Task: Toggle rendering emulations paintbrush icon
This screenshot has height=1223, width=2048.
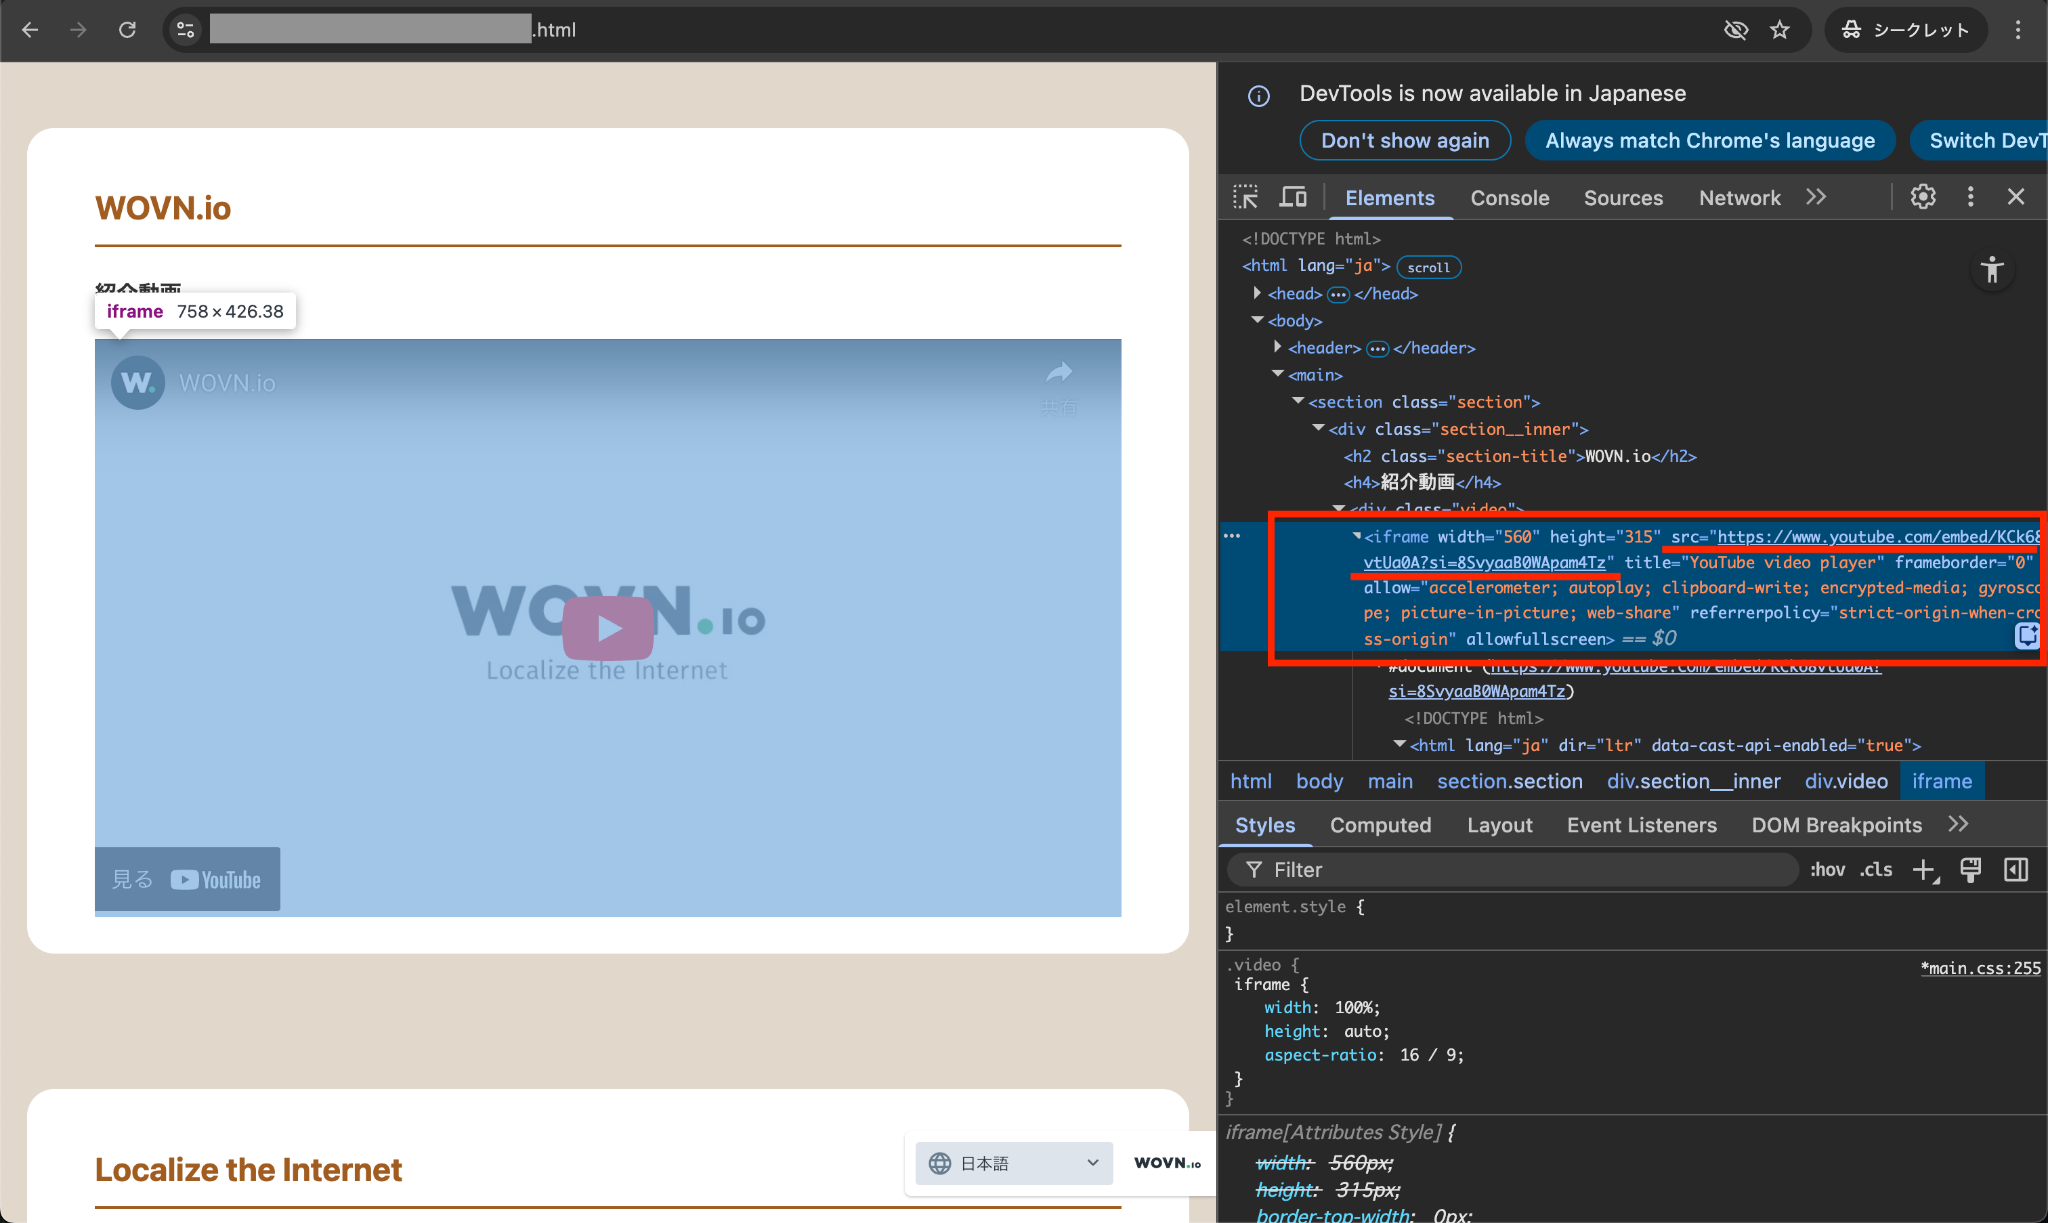Action: (1970, 870)
